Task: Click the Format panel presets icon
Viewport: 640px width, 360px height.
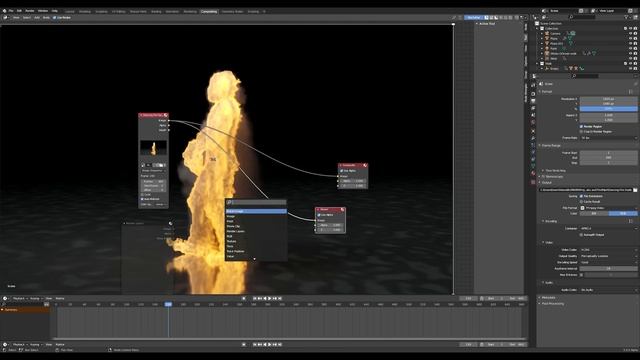Action: pyautogui.click(x=631, y=91)
